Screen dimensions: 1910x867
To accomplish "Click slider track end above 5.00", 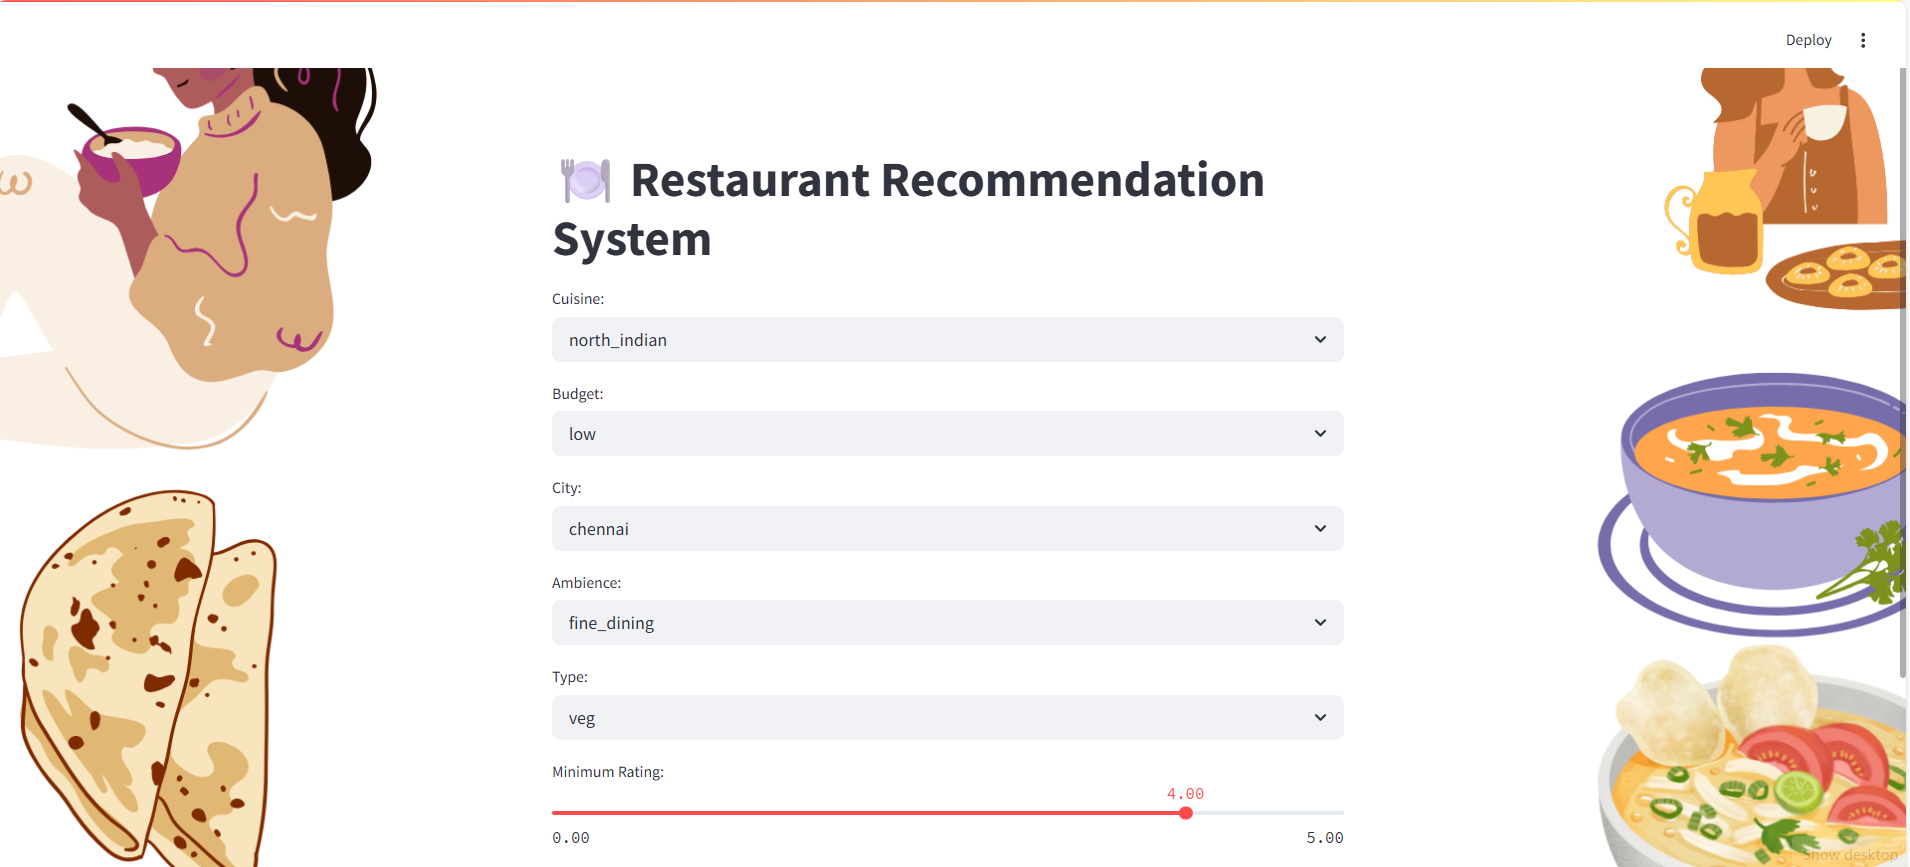I will (x=1341, y=813).
